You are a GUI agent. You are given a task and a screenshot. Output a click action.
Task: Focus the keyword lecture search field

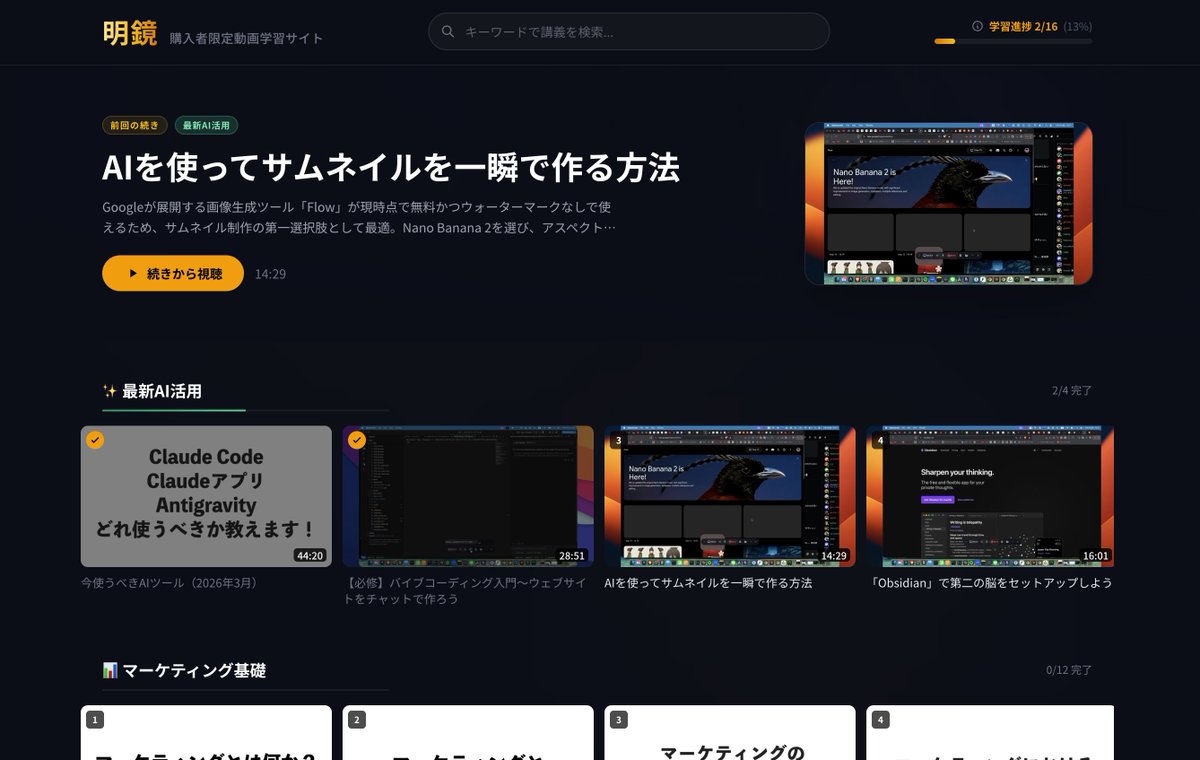tap(629, 32)
